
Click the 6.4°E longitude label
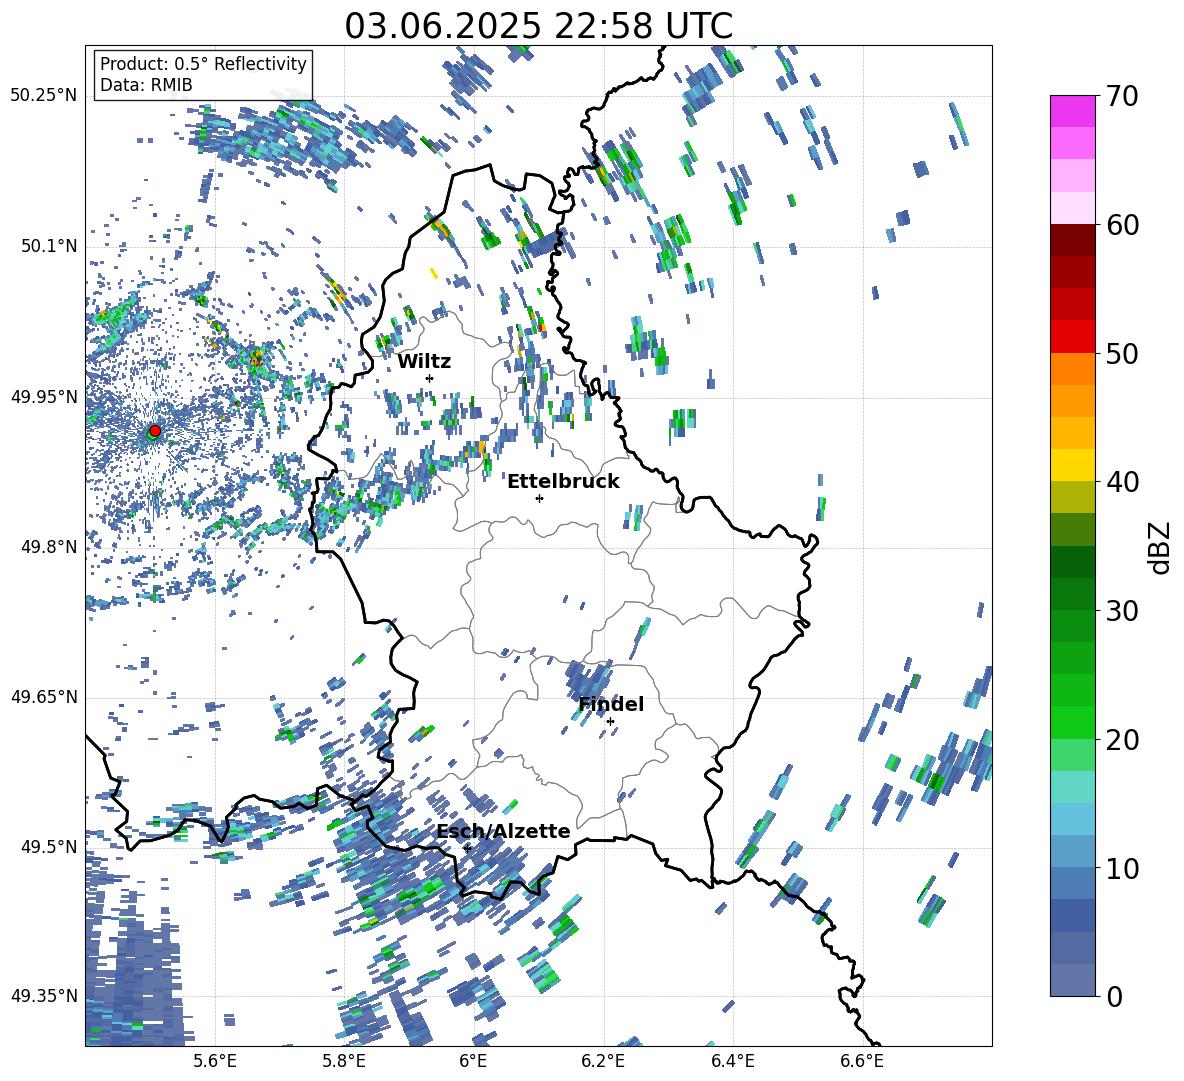pyautogui.click(x=732, y=1061)
